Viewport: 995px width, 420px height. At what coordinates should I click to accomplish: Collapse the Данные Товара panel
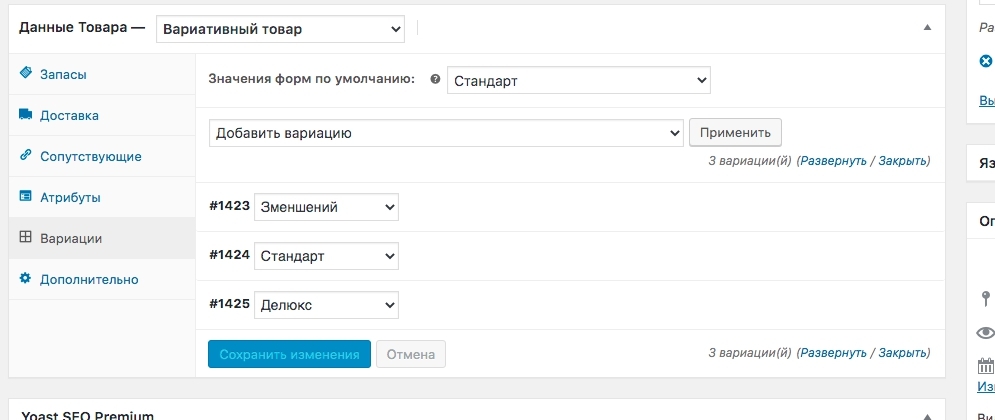927,28
